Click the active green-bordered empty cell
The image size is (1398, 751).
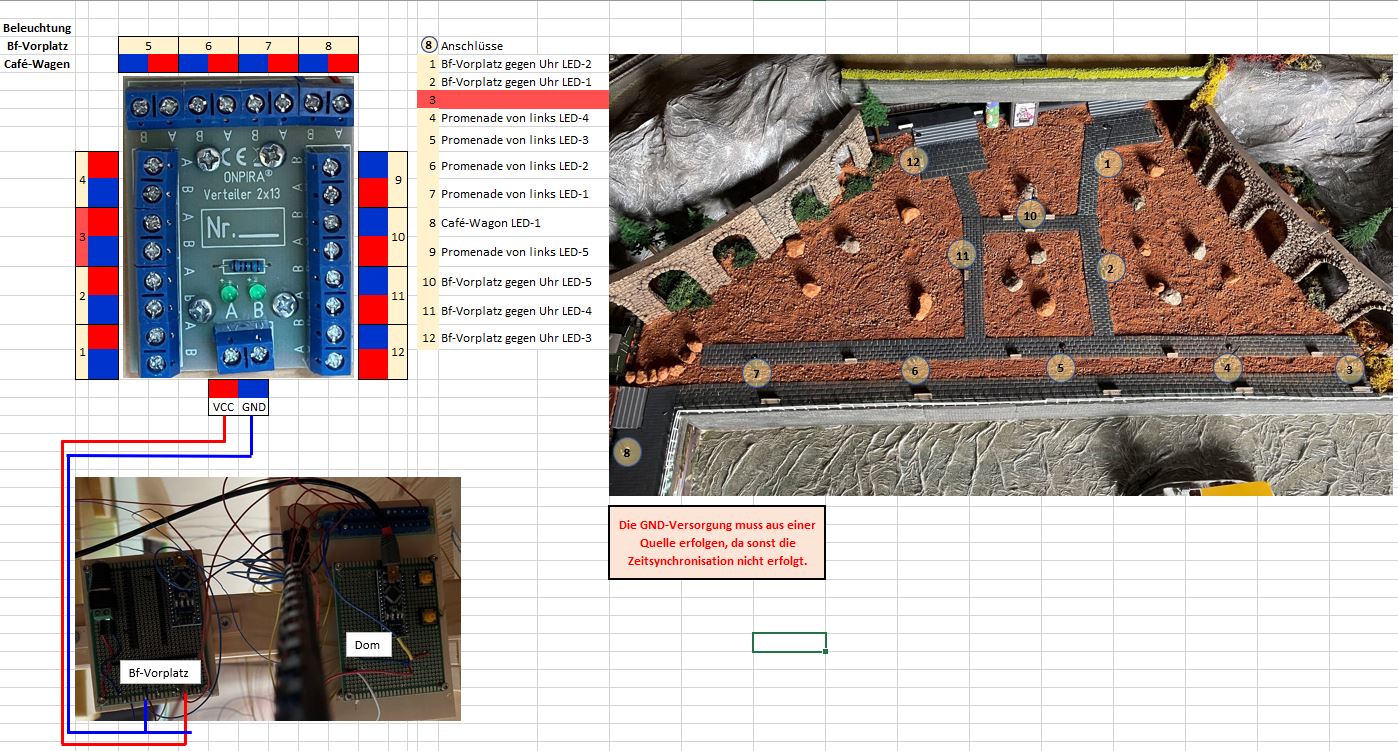pos(789,642)
